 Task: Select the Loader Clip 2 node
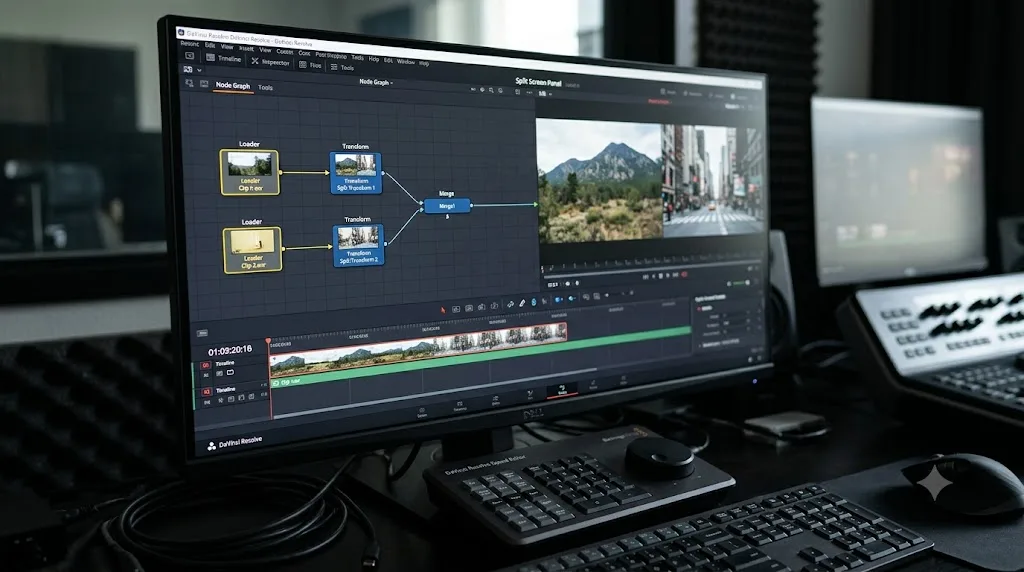pyautogui.click(x=252, y=249)
